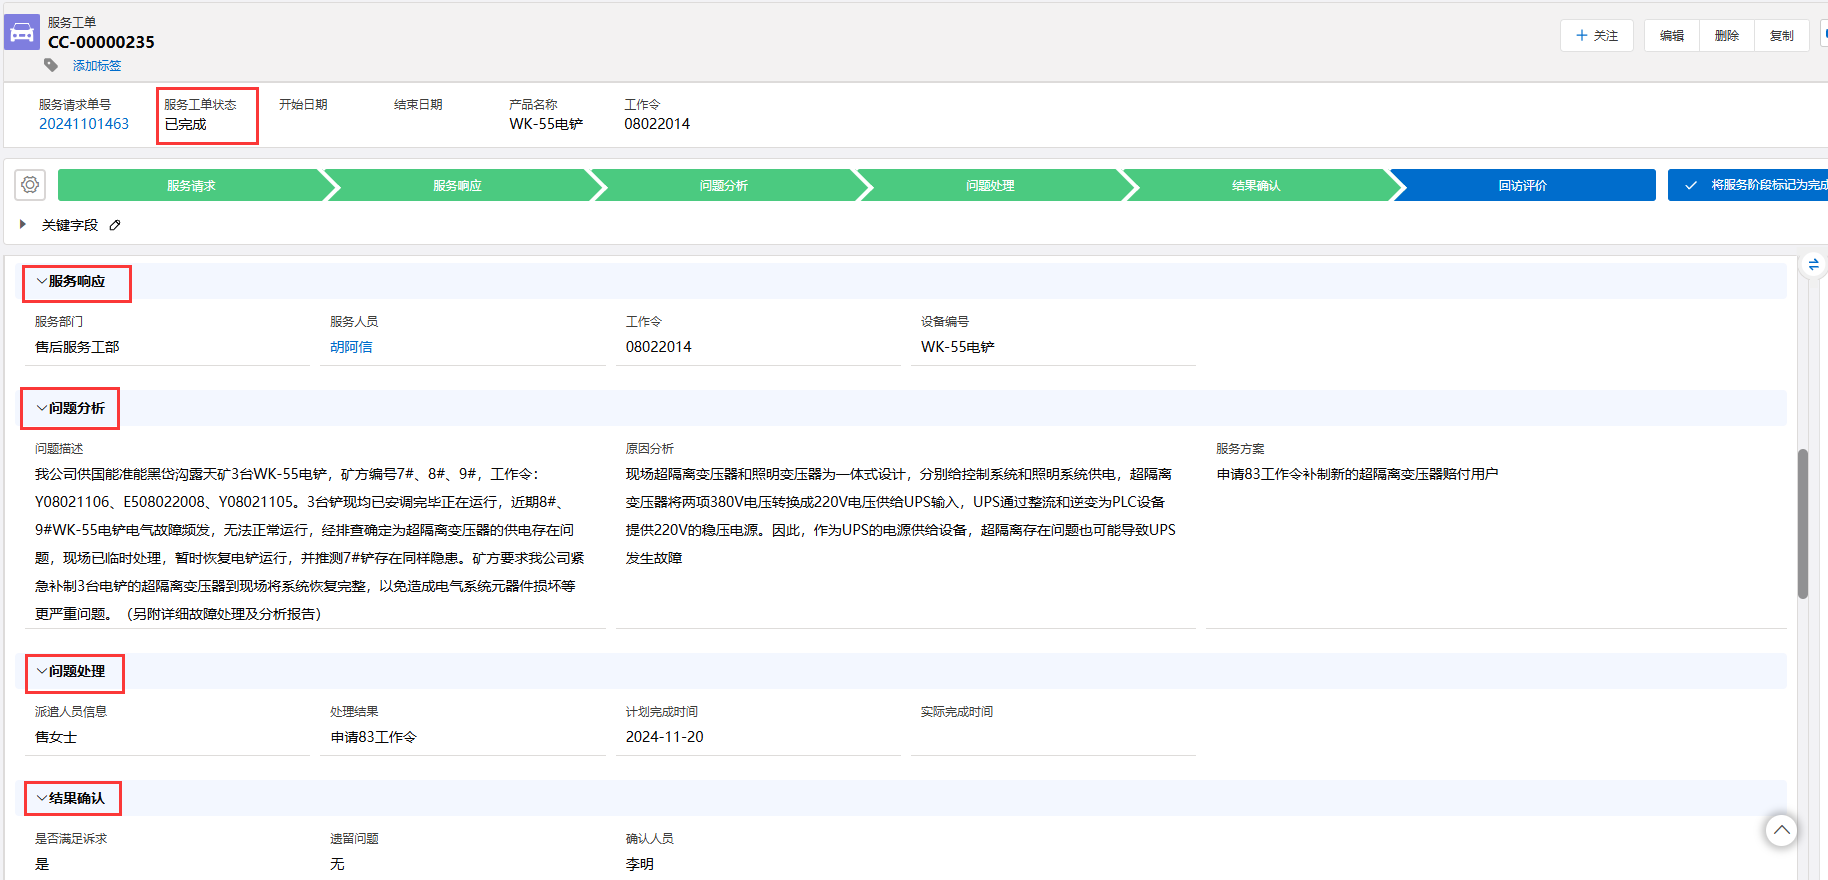Open 胡阿信 service staff link
1828x880 pixels.
[x=351, y=347]
